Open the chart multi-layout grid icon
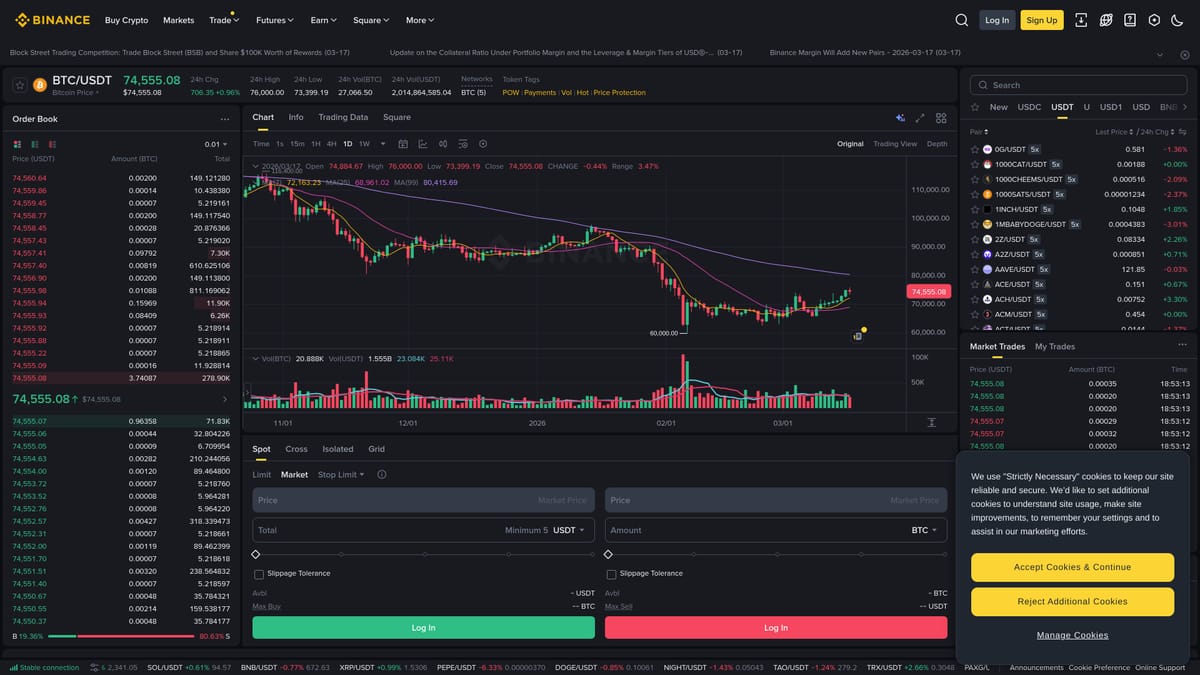The height and width of the screenshot is (675, 1200). [941, 118]
